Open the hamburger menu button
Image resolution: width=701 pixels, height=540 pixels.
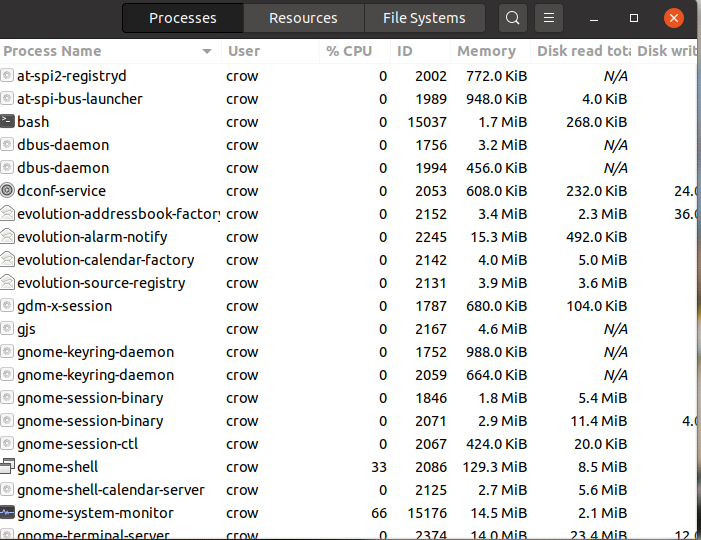[549, 18]
